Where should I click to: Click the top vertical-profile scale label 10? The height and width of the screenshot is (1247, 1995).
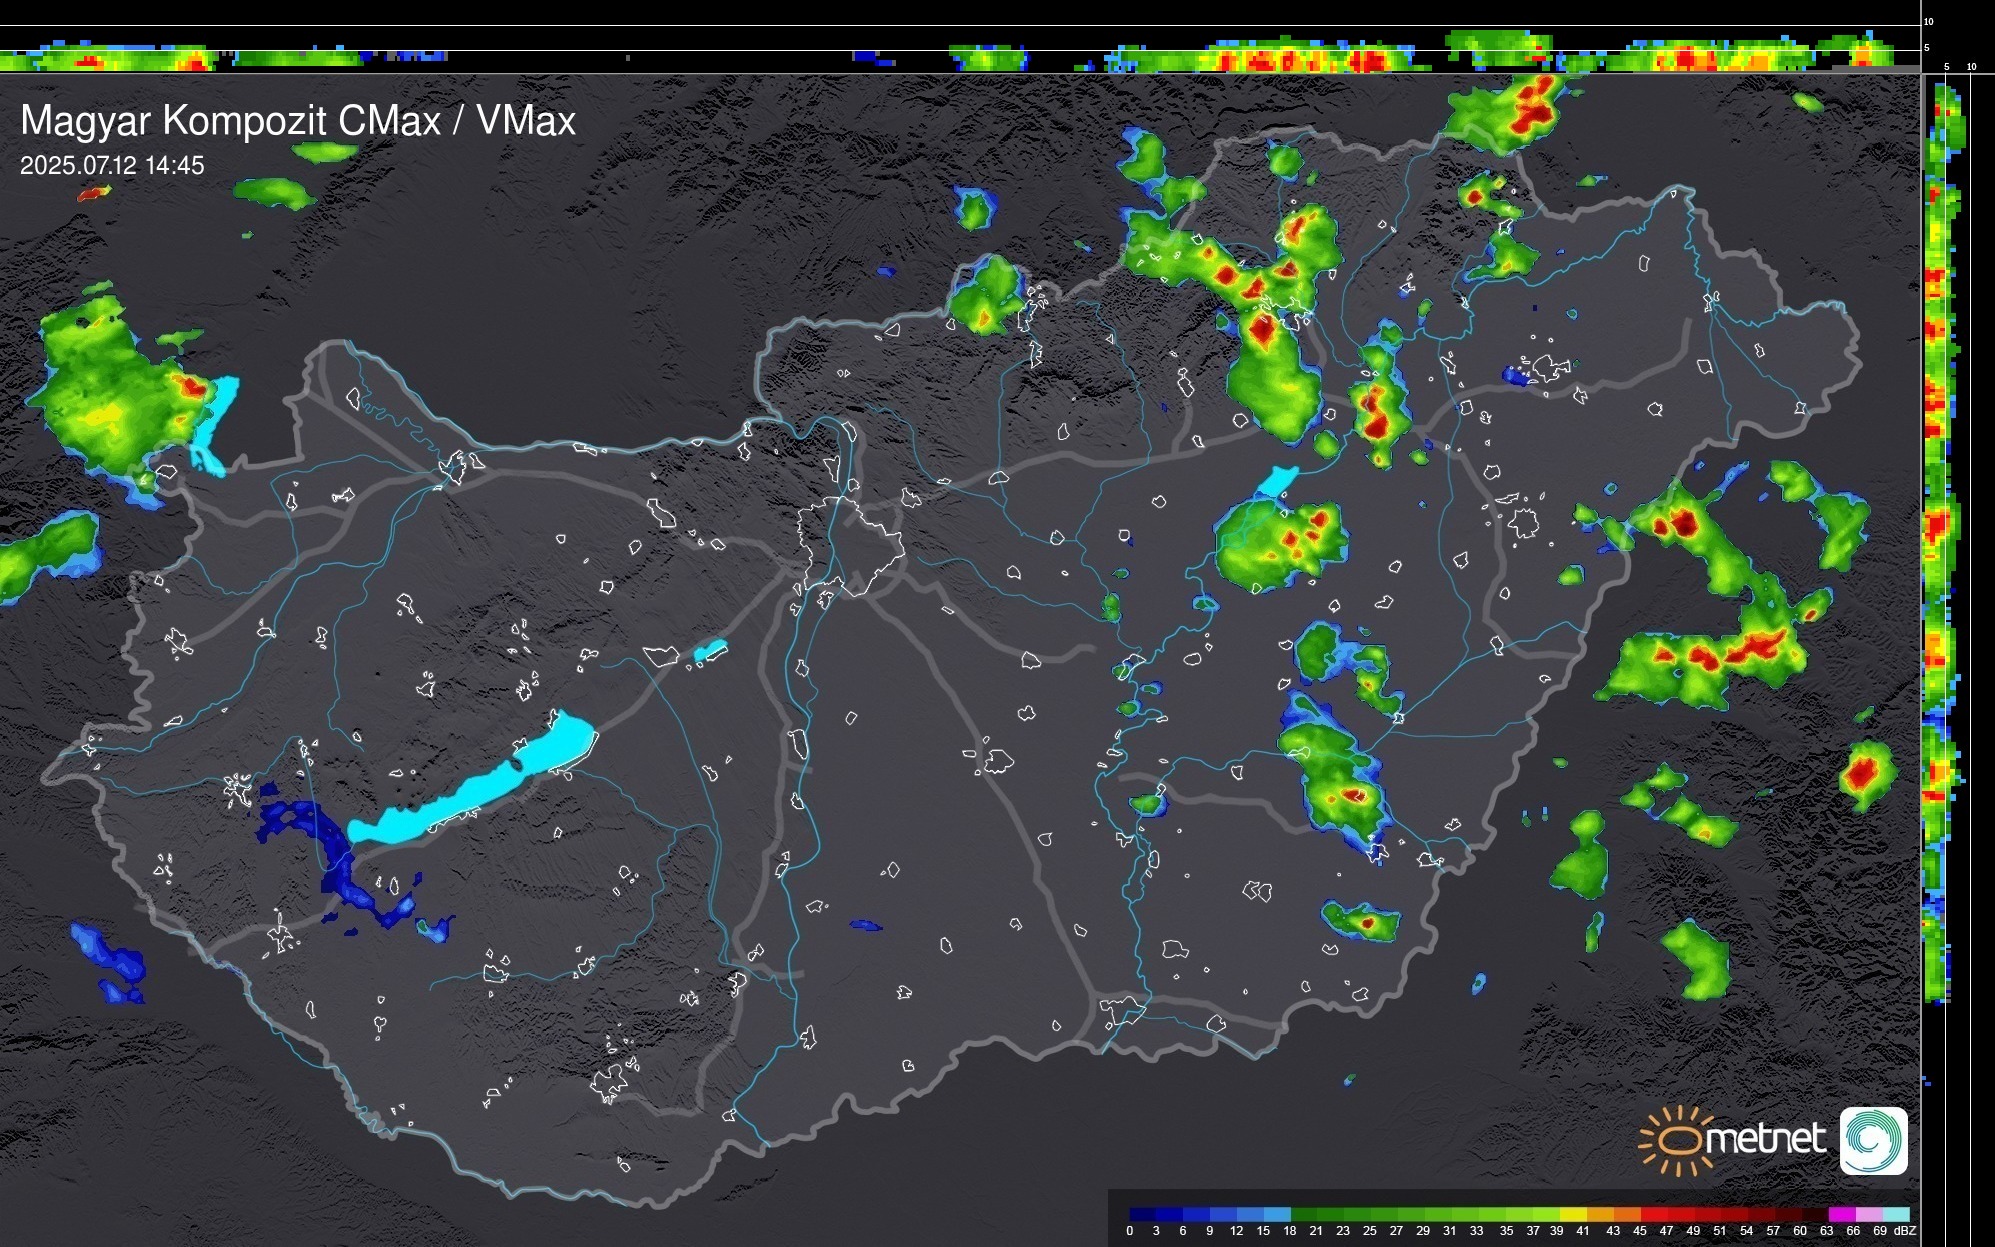coord(1929,21)
